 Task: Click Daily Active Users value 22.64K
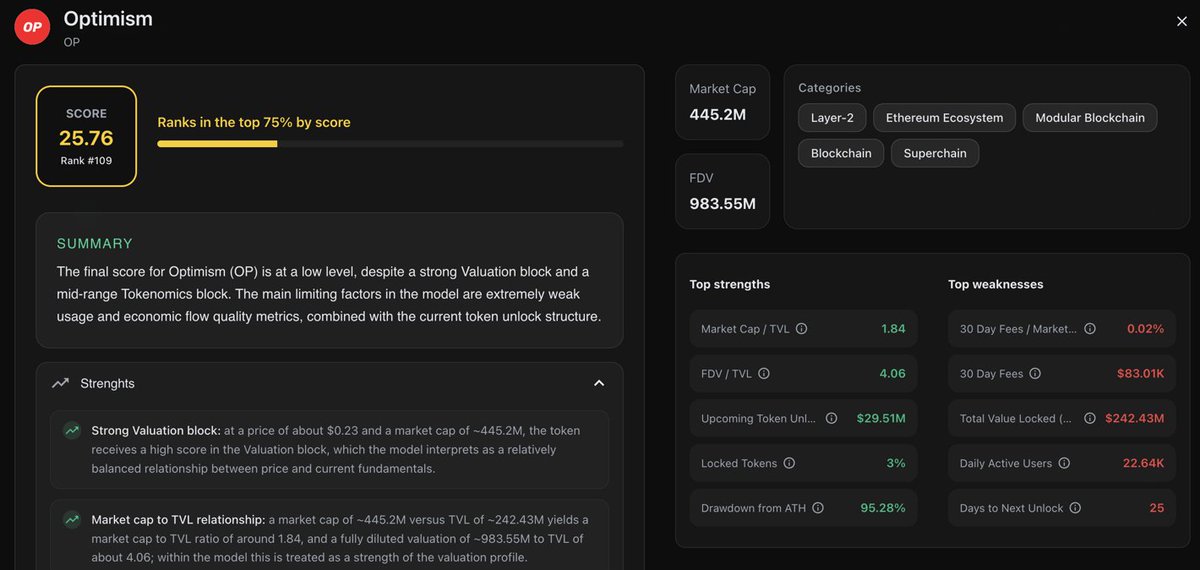click(x=1144, y=463)
